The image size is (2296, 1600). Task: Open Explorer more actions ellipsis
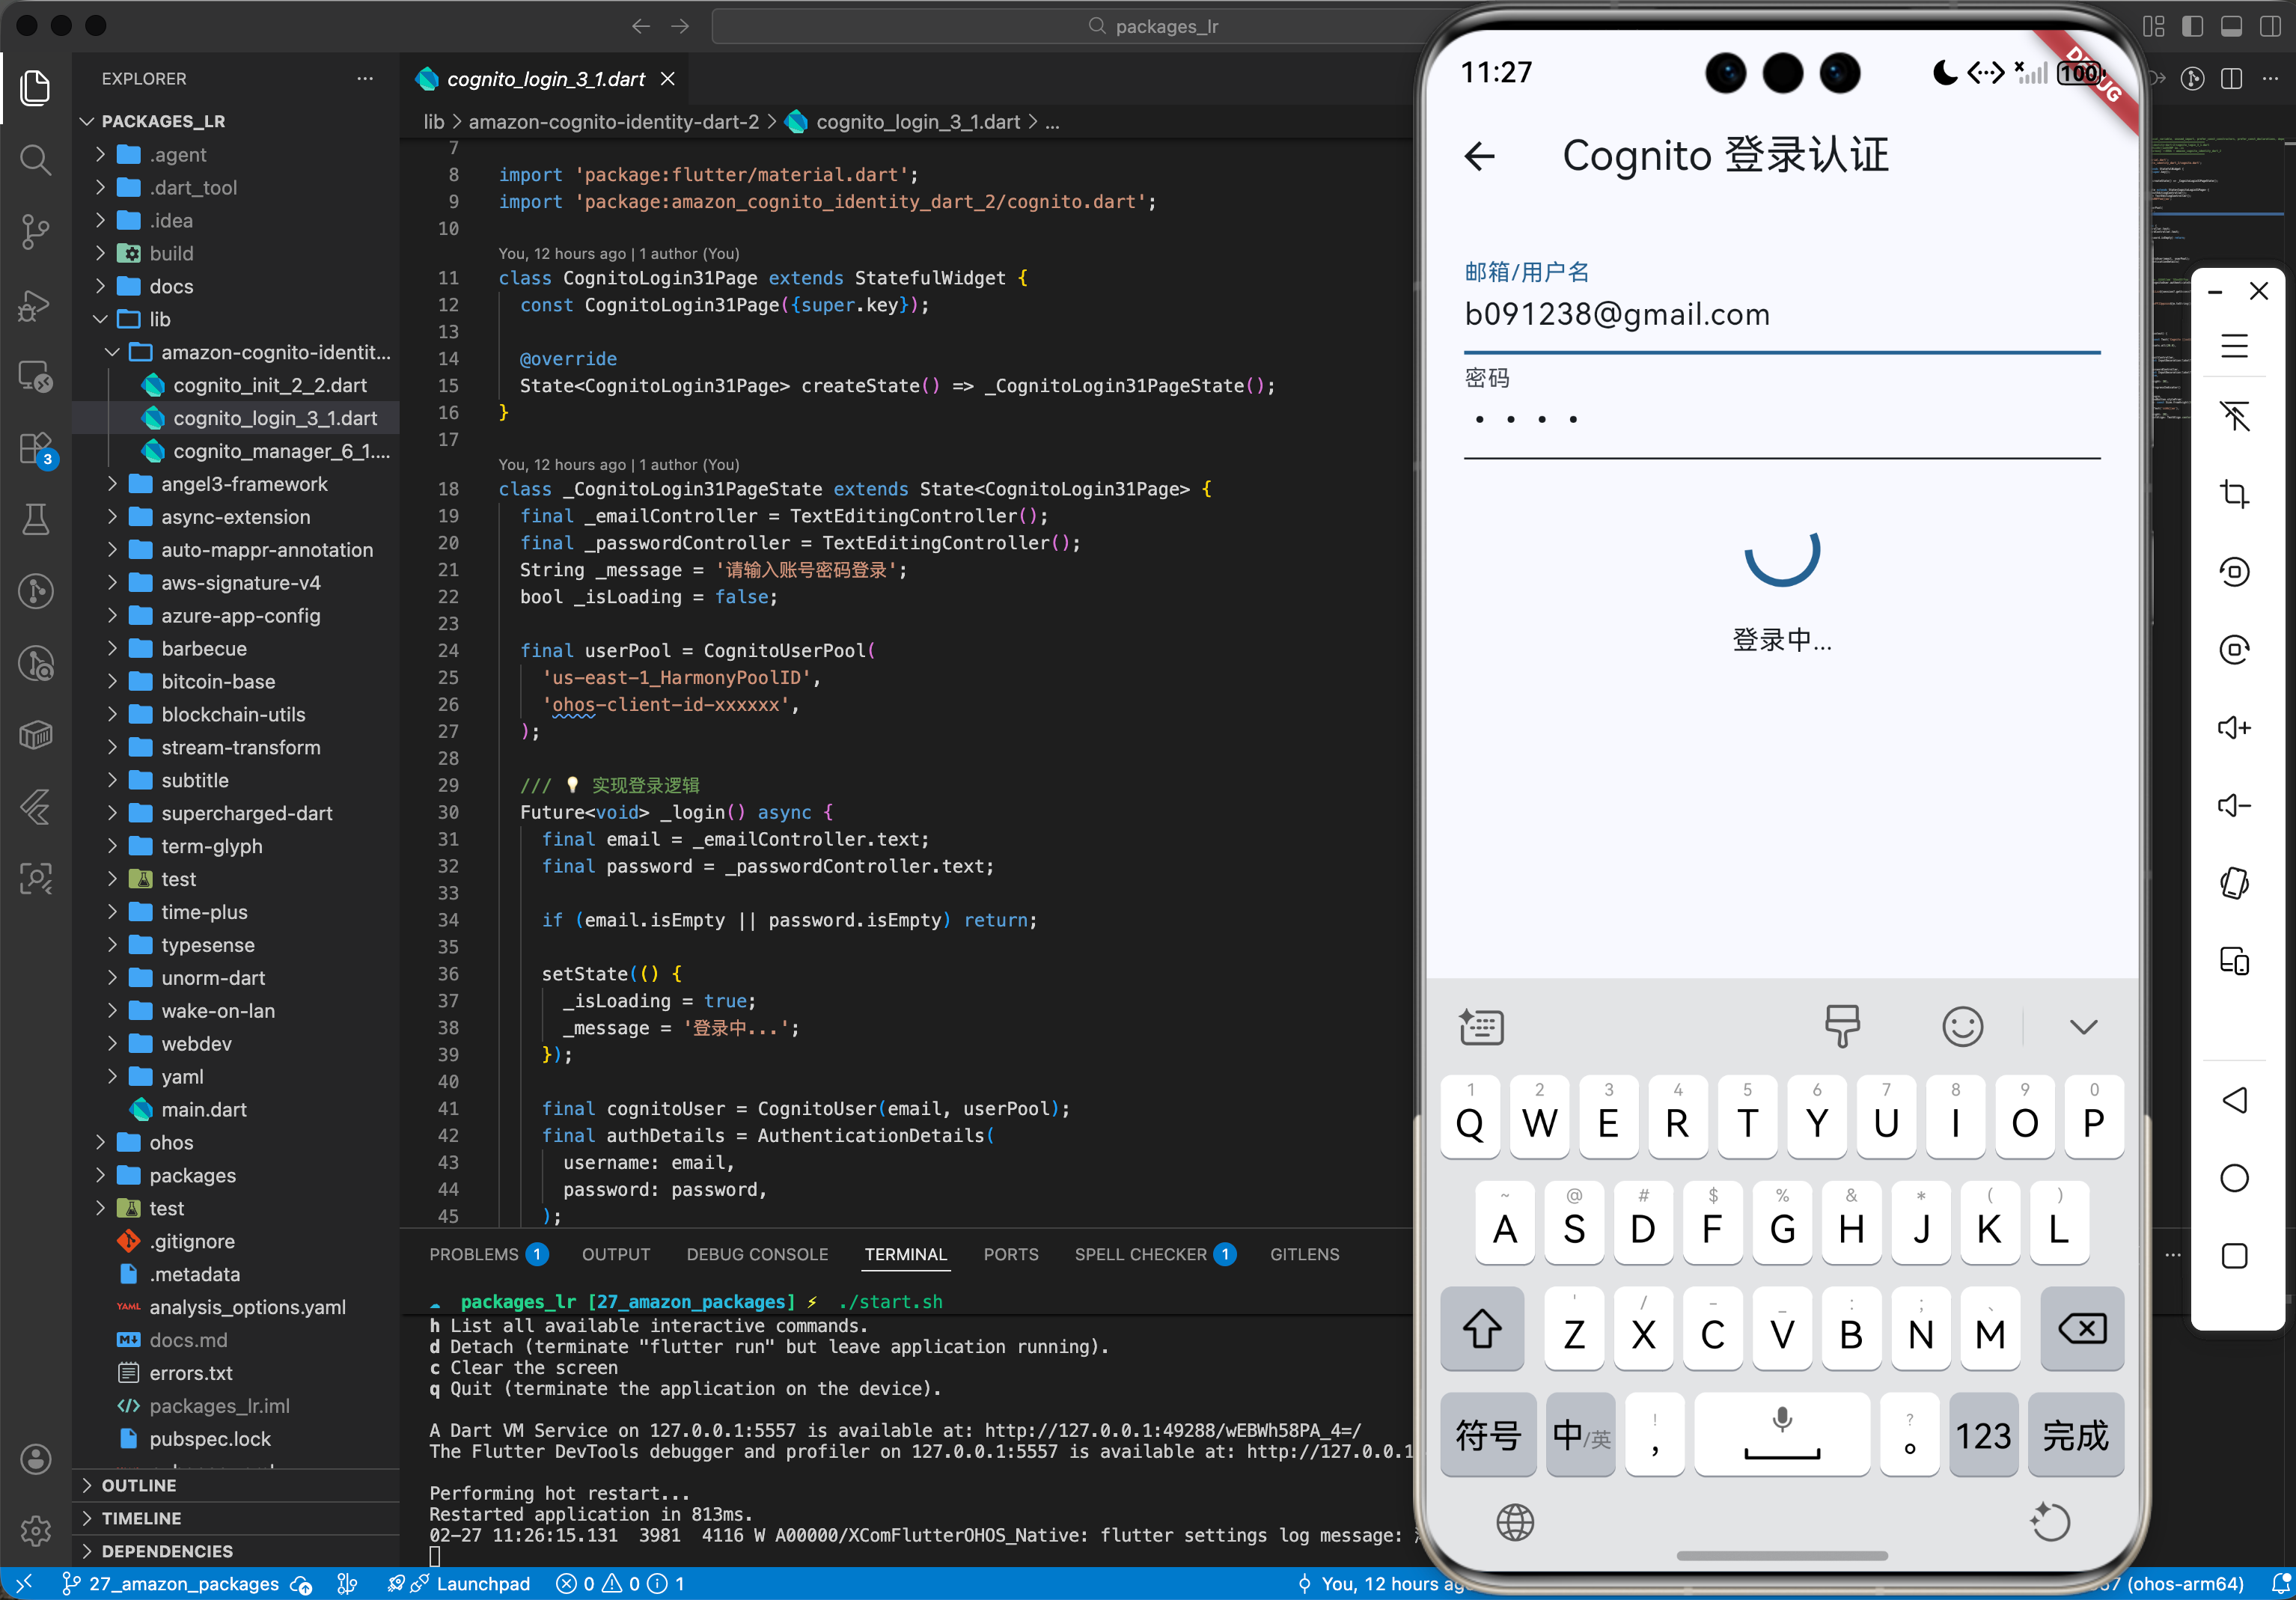(365, 78)
